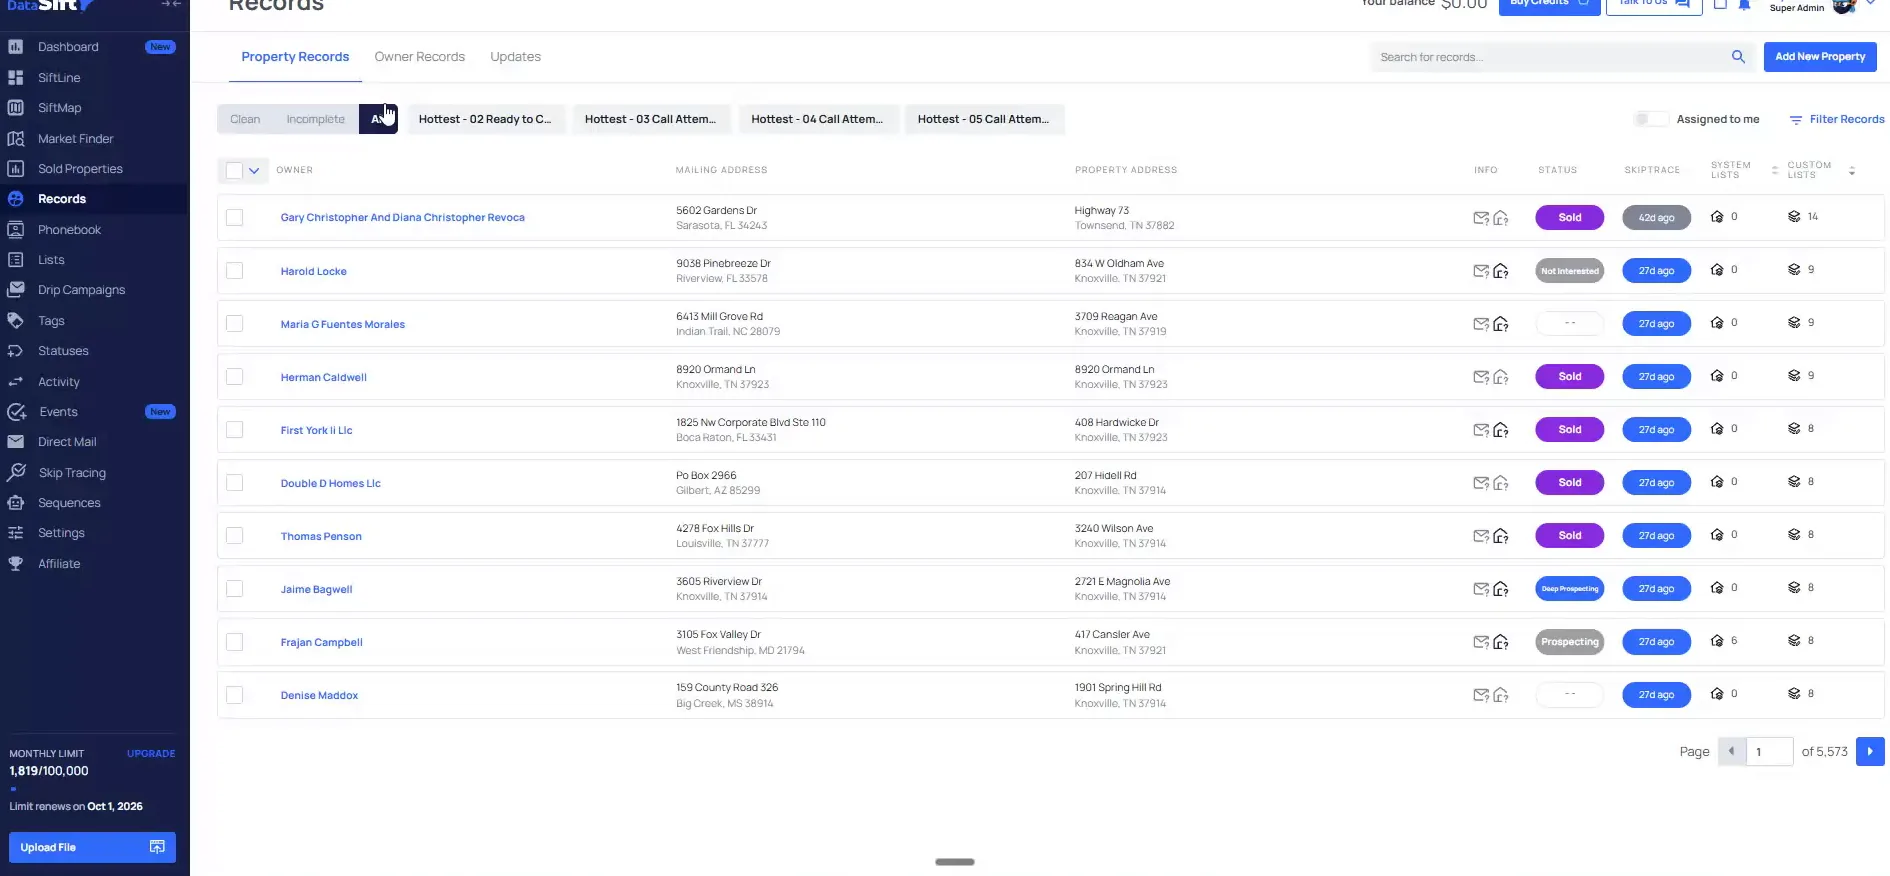The width and height of the screenshot is (1890, 876).
Task: Select the Incomplete filter tab
Action: pyautogui.click(x=315, y=119)
